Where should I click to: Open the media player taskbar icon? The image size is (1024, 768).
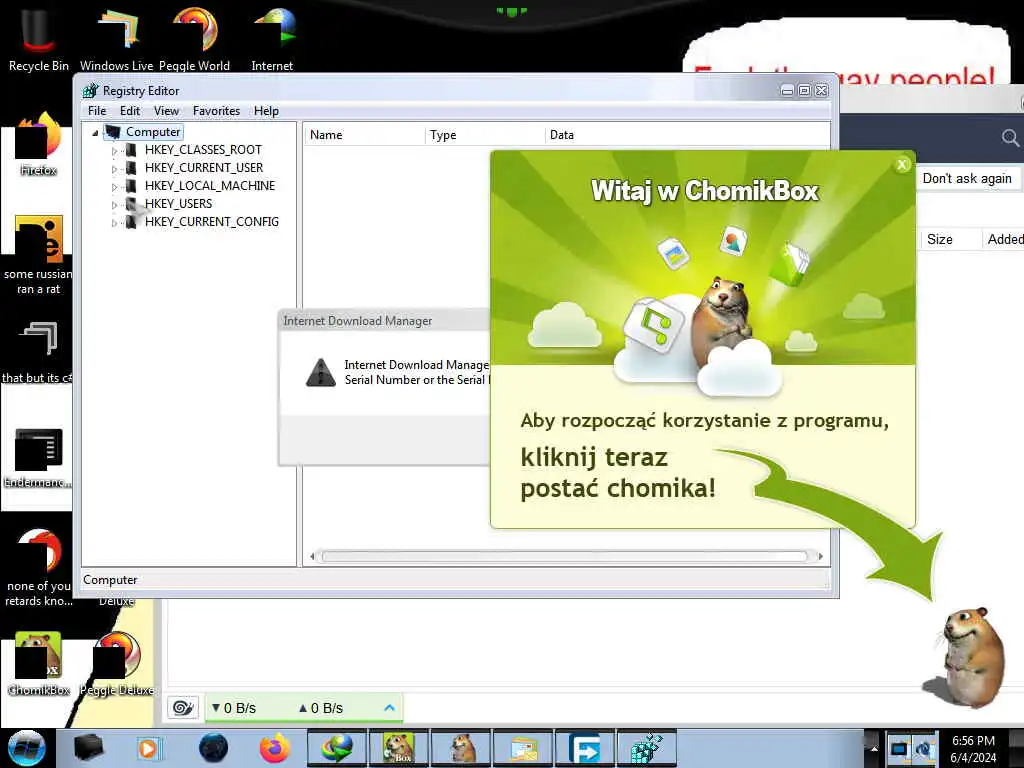148,748
